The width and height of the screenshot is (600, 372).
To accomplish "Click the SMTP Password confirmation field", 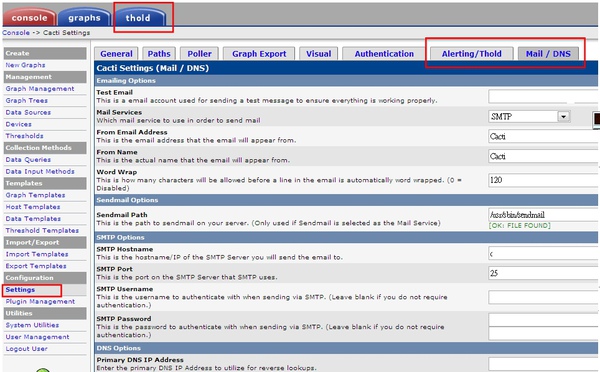I will (544, 333).
